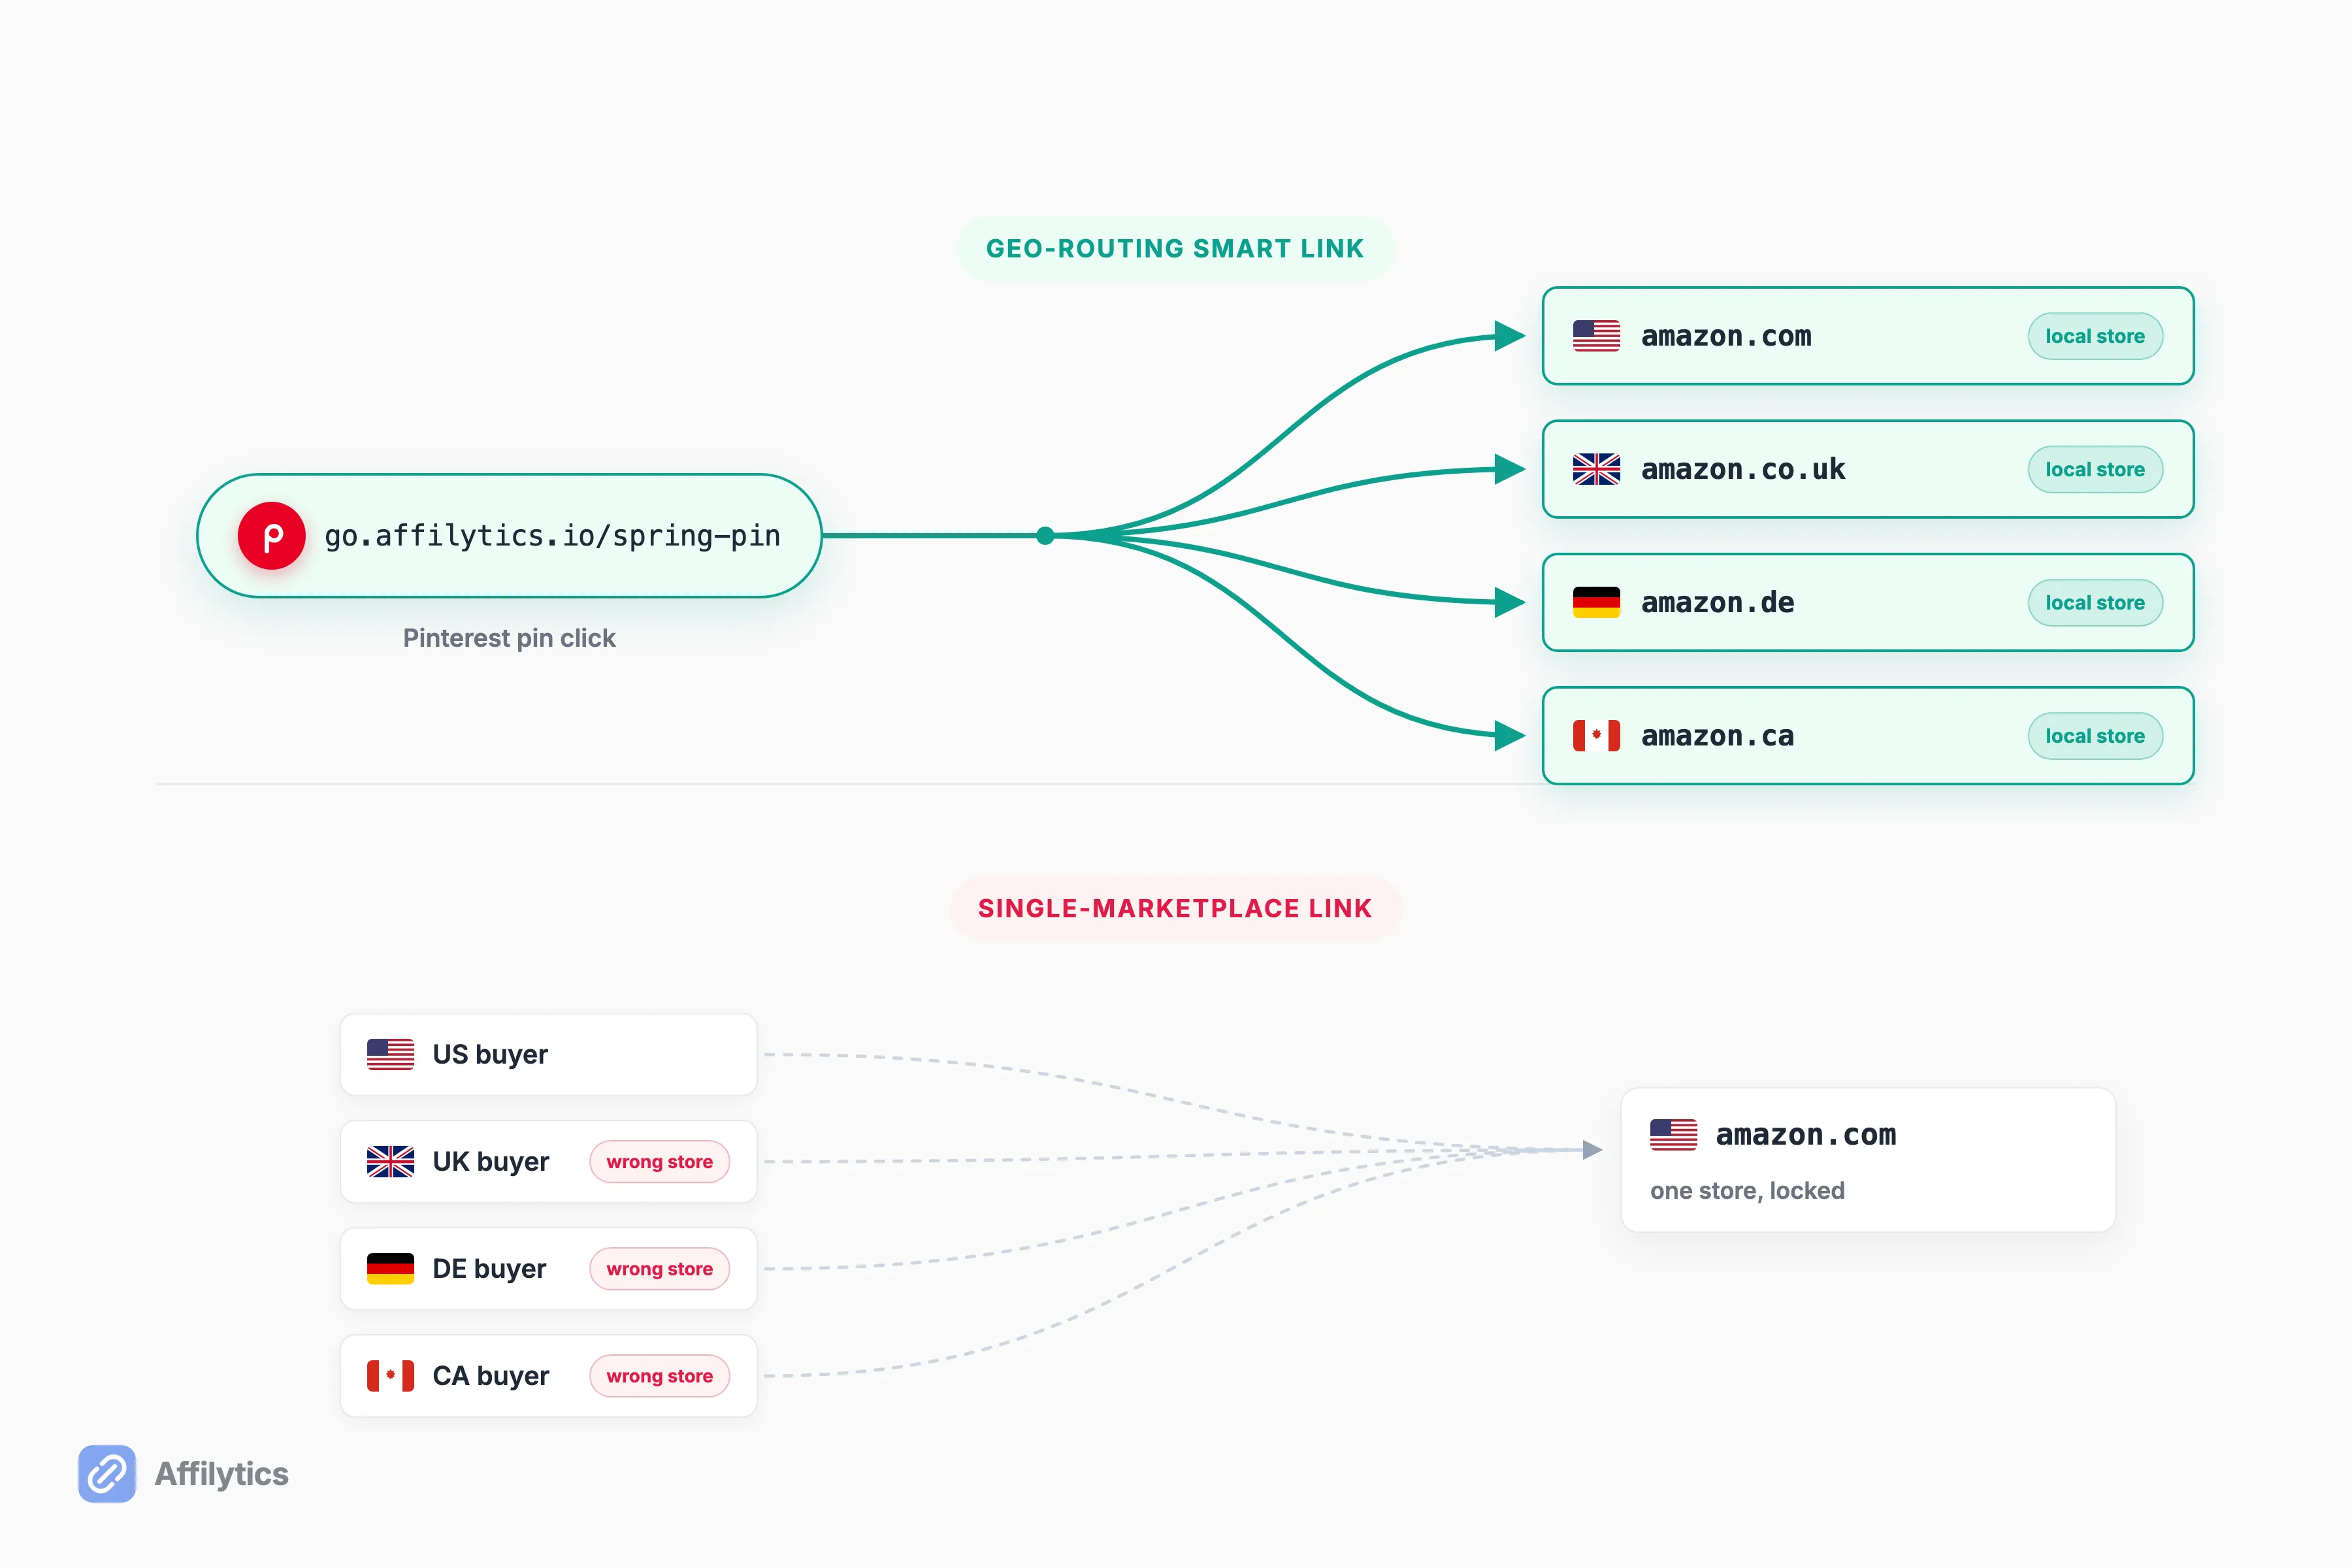The image size is (2352, 1568).
Task: Click the go.affilytics.io/spring-pin smart link
Action: [x=509, y=536]
